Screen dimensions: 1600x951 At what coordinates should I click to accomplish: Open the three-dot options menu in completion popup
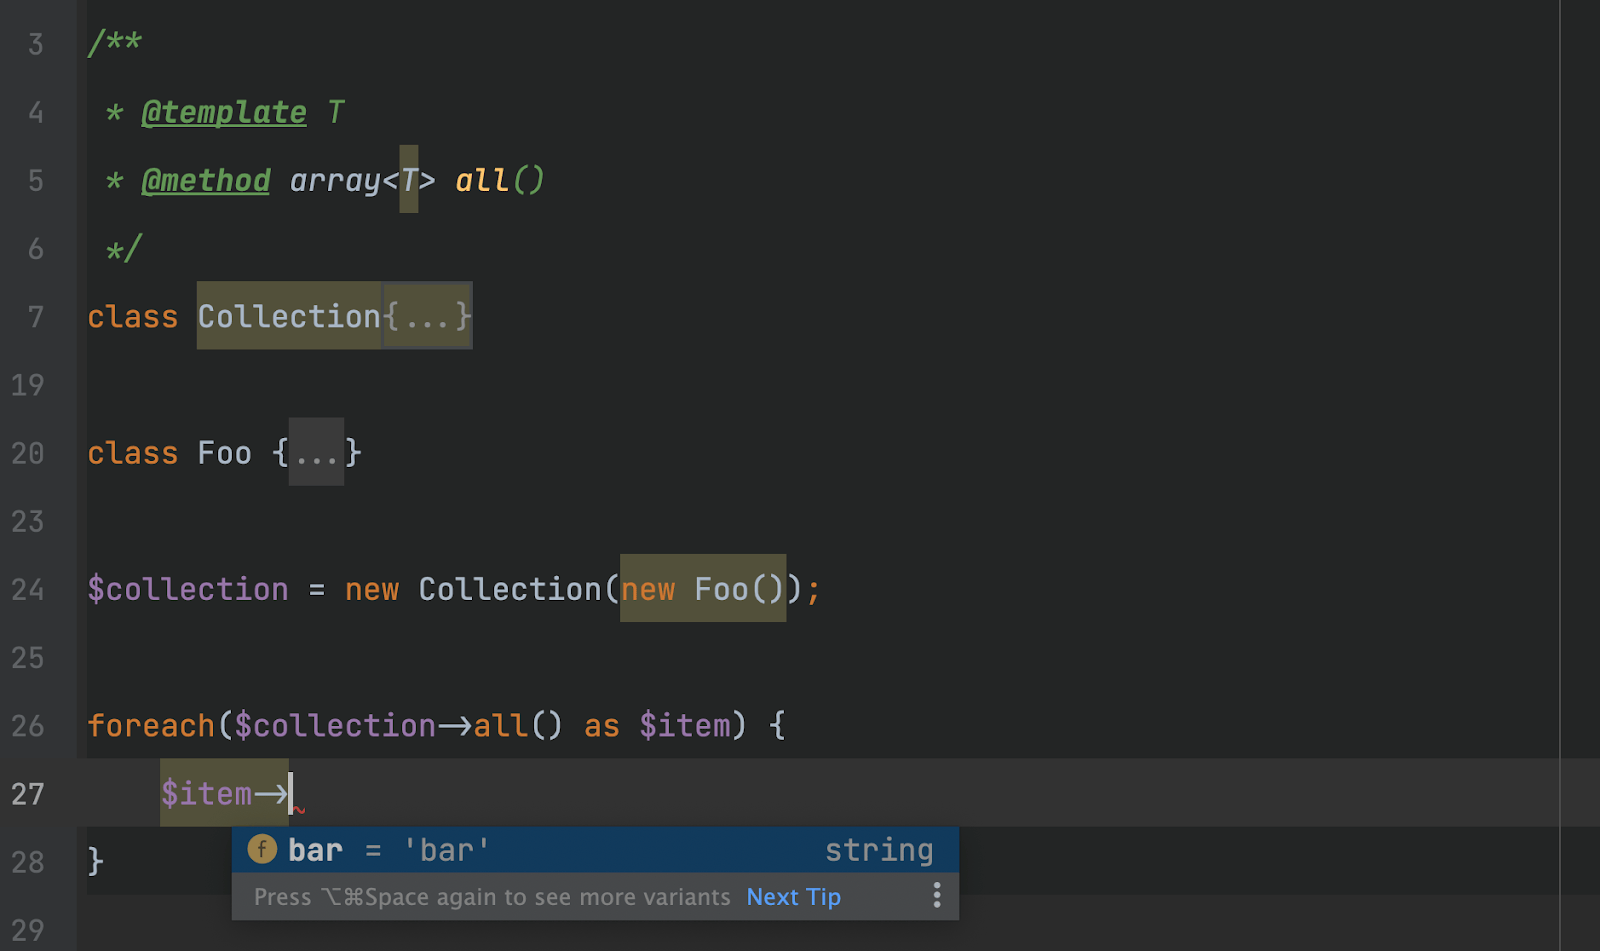(x=936, y=896)
